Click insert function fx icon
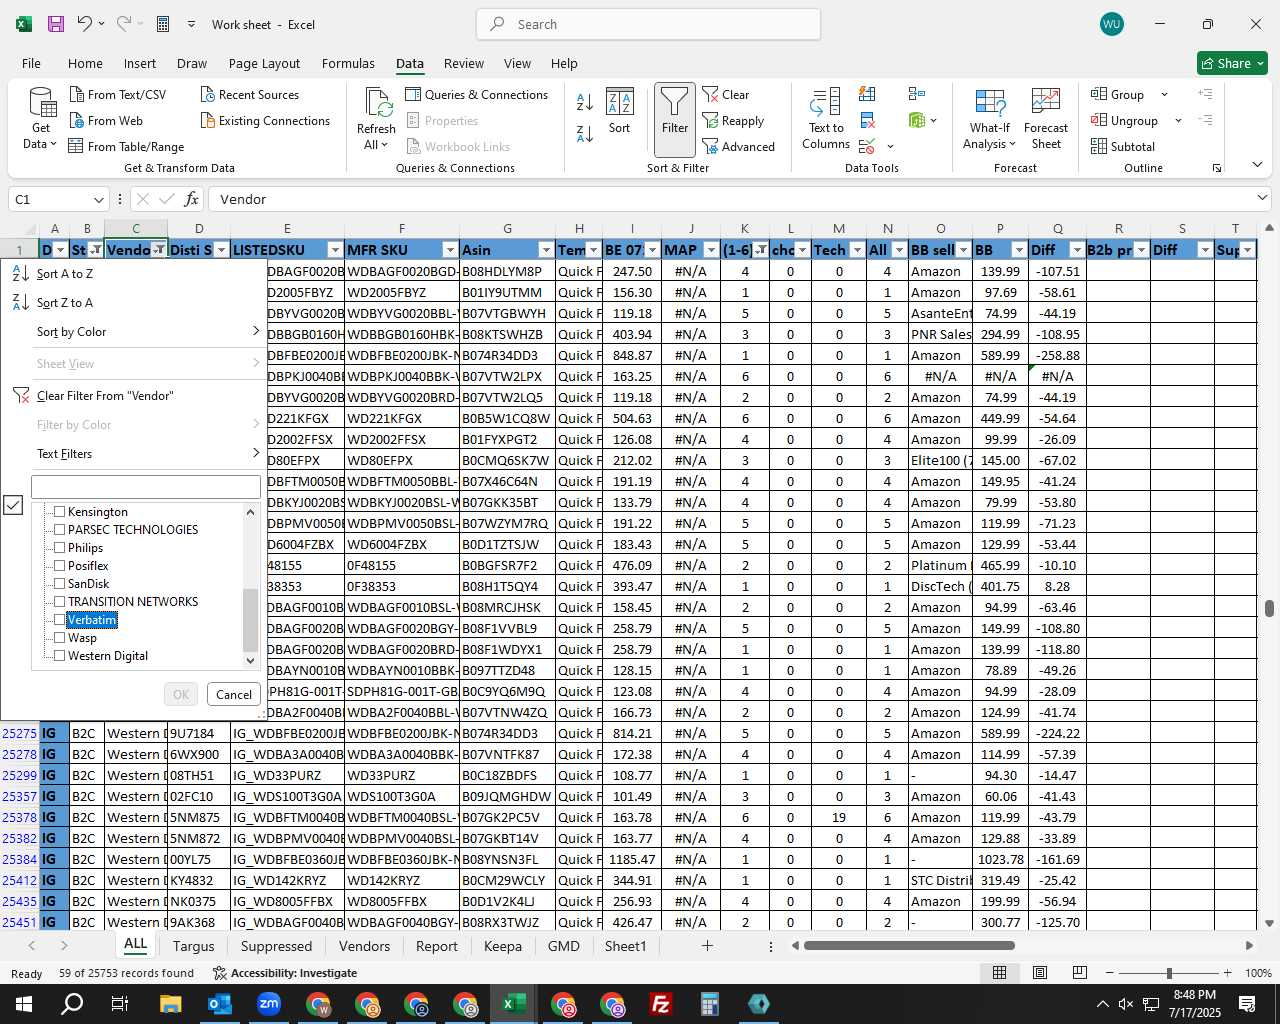This screenshot has width=1280, height=1024. [x=192, y=199]
